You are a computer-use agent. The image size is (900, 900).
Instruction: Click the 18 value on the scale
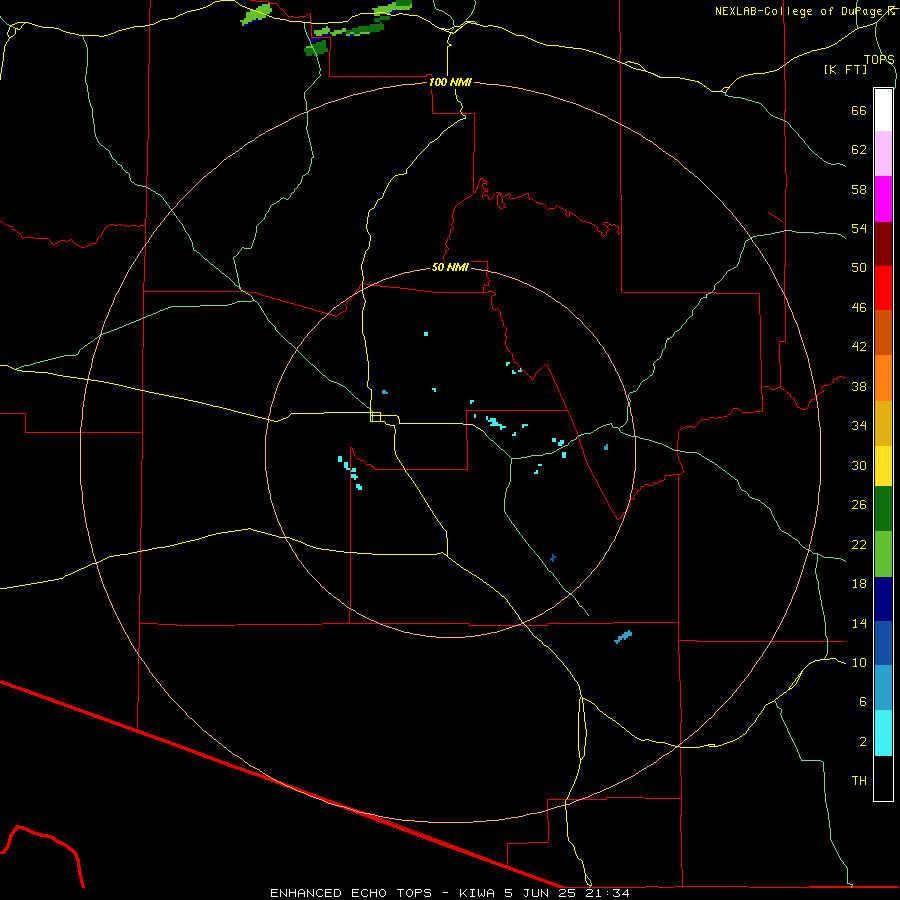click(859, 584)
